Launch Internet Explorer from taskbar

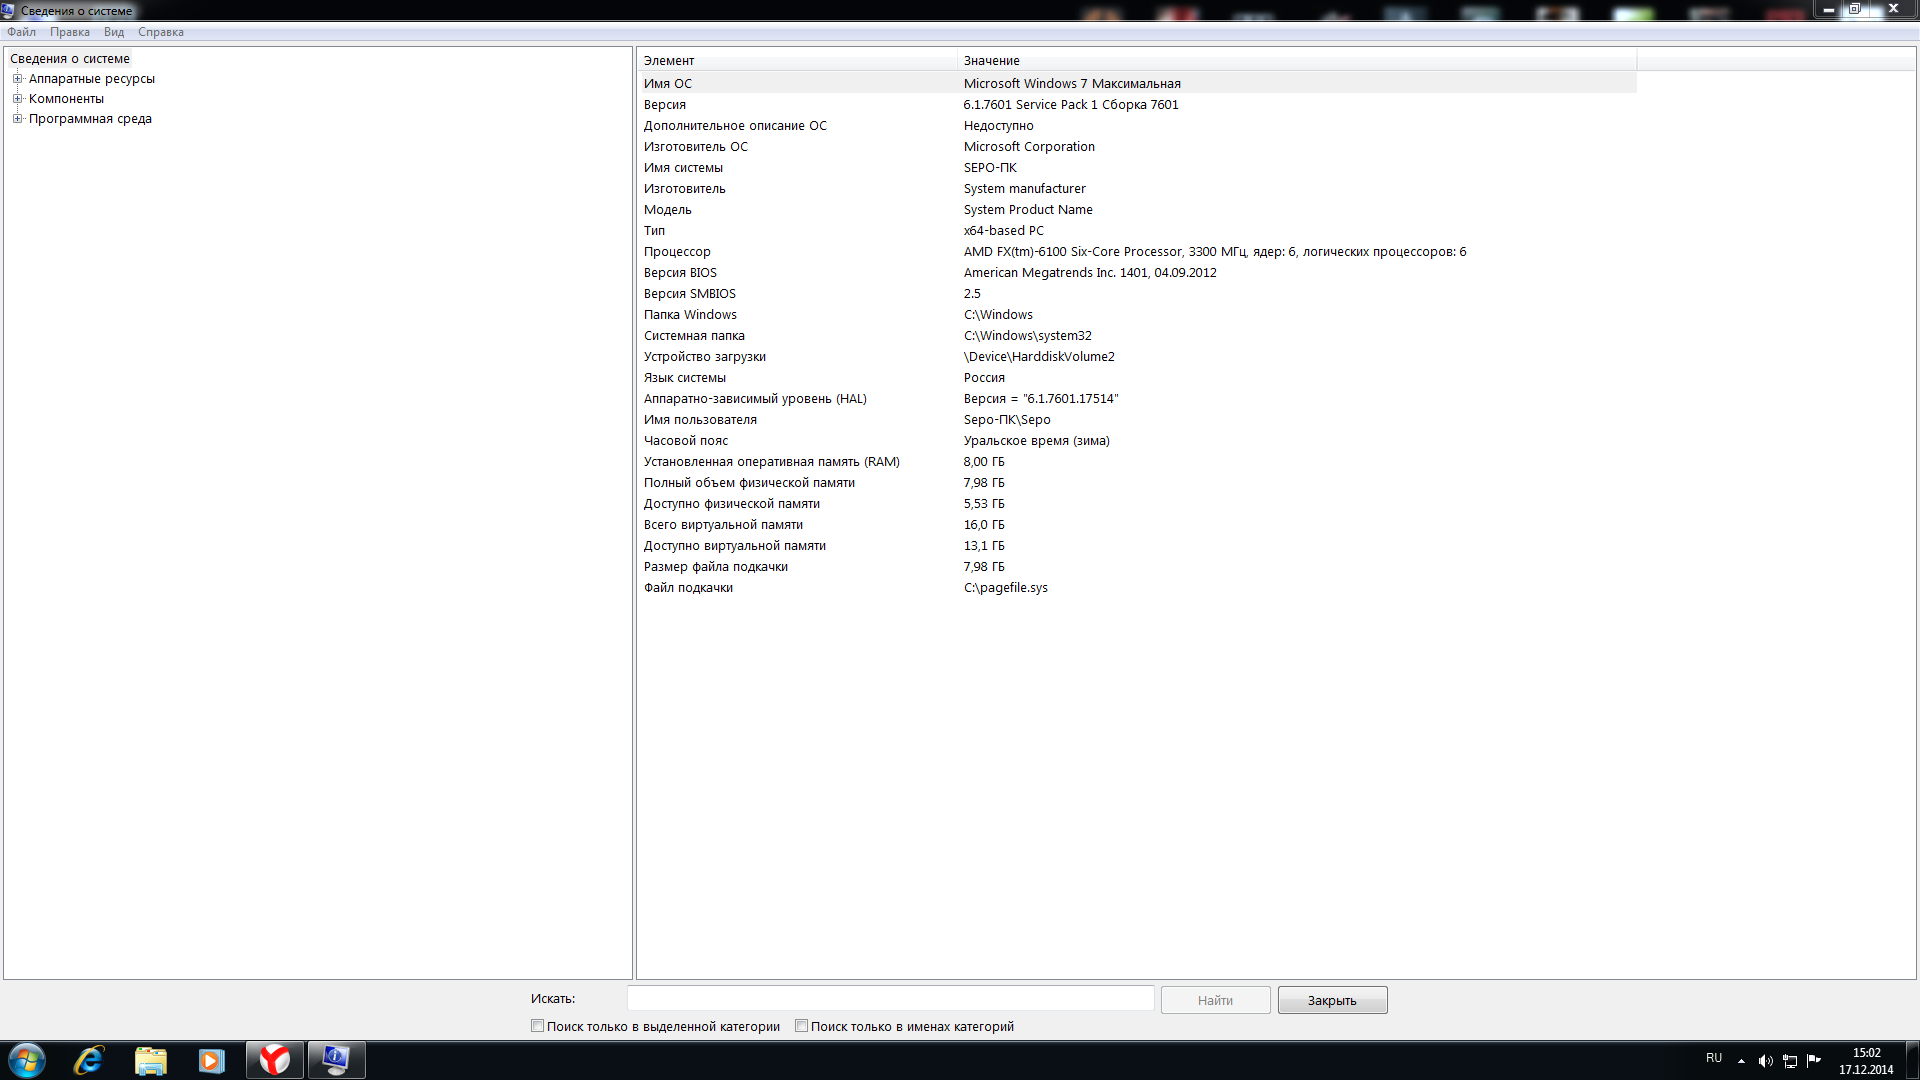click(89, 1060)
